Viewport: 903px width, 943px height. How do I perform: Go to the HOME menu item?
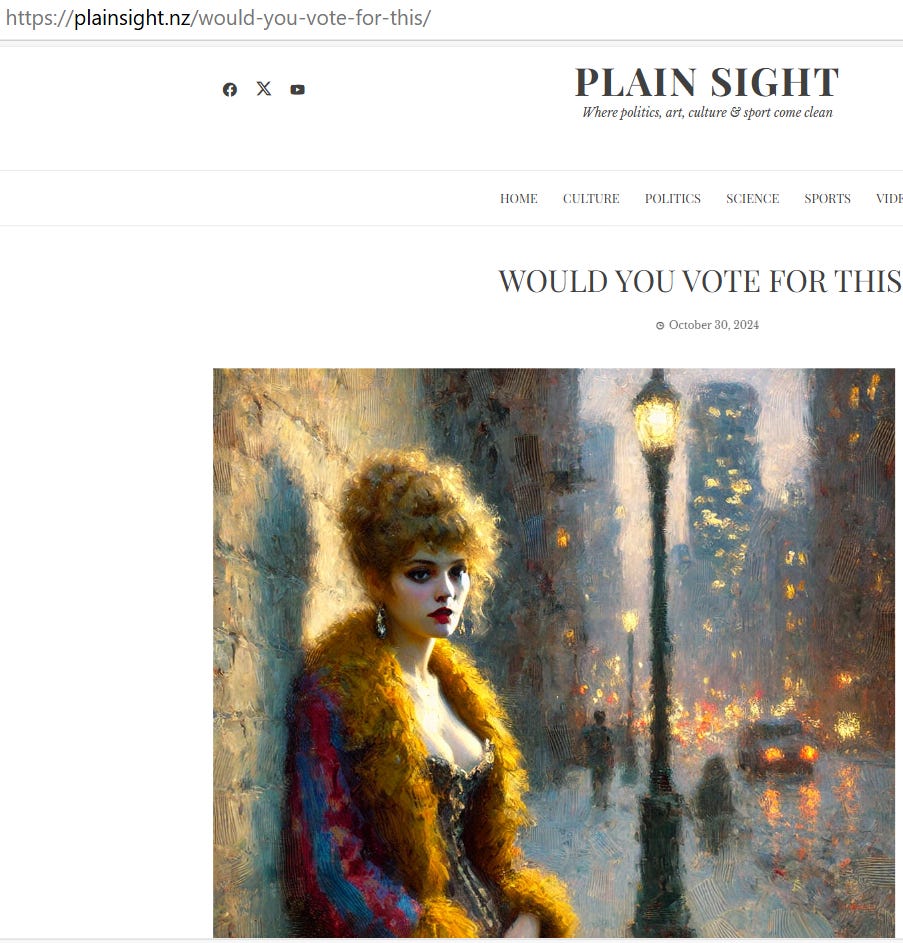pyautogui.click(x=519, y=198)
